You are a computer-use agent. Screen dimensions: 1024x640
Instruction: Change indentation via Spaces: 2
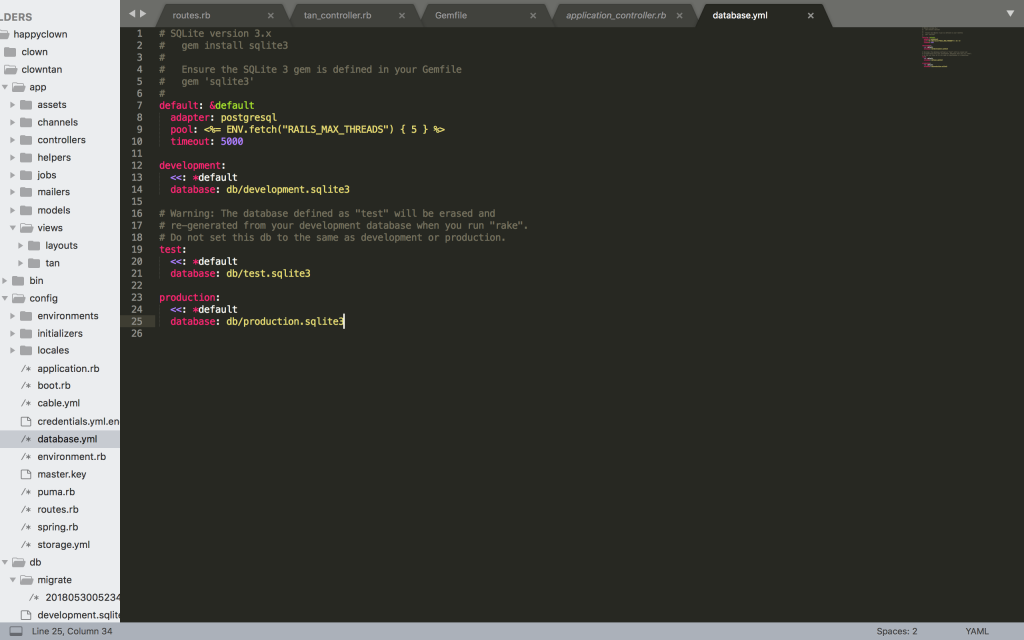pyautogui.click(x=897, y=631)
